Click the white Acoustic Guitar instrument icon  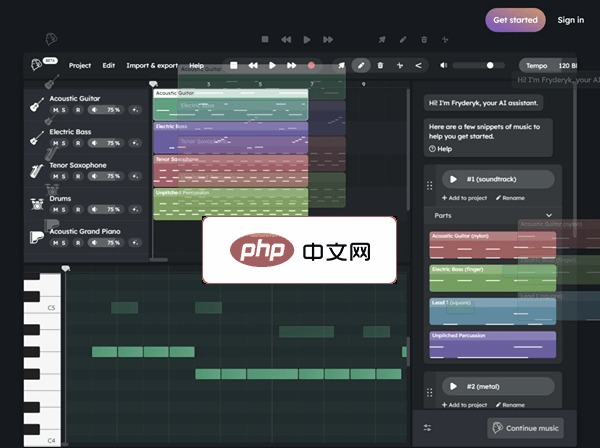(37, 104)
